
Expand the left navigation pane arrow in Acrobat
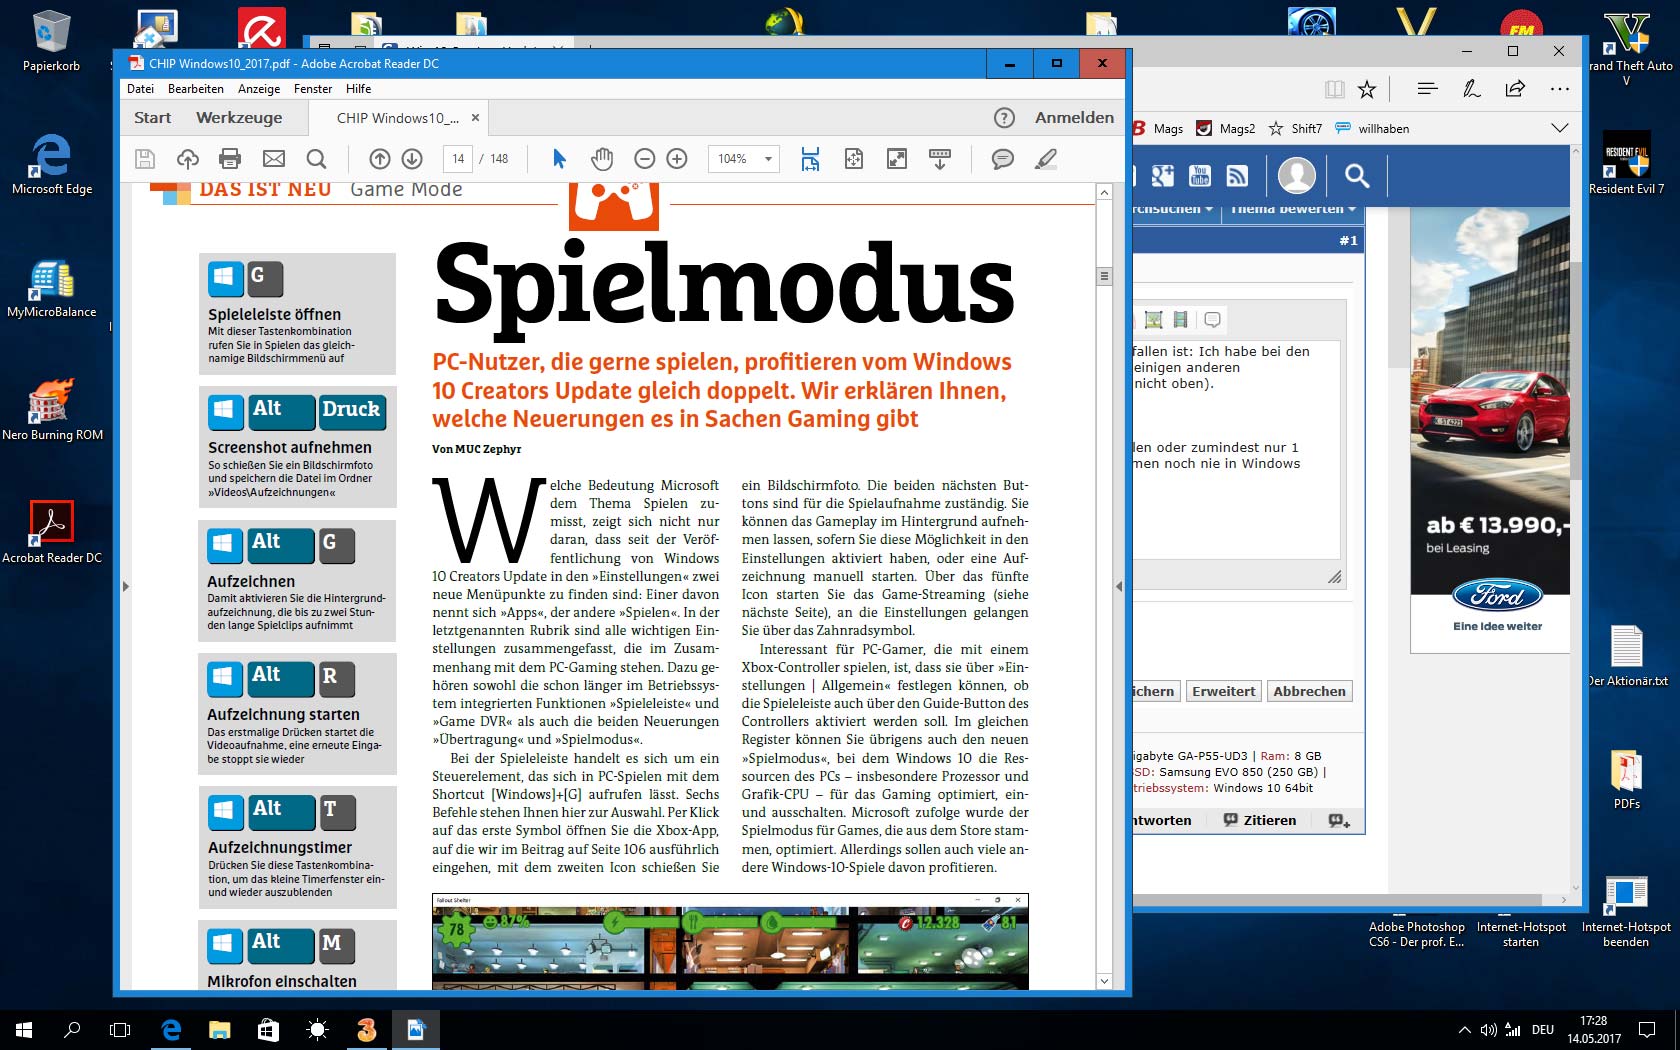click(x=125, y=586)
